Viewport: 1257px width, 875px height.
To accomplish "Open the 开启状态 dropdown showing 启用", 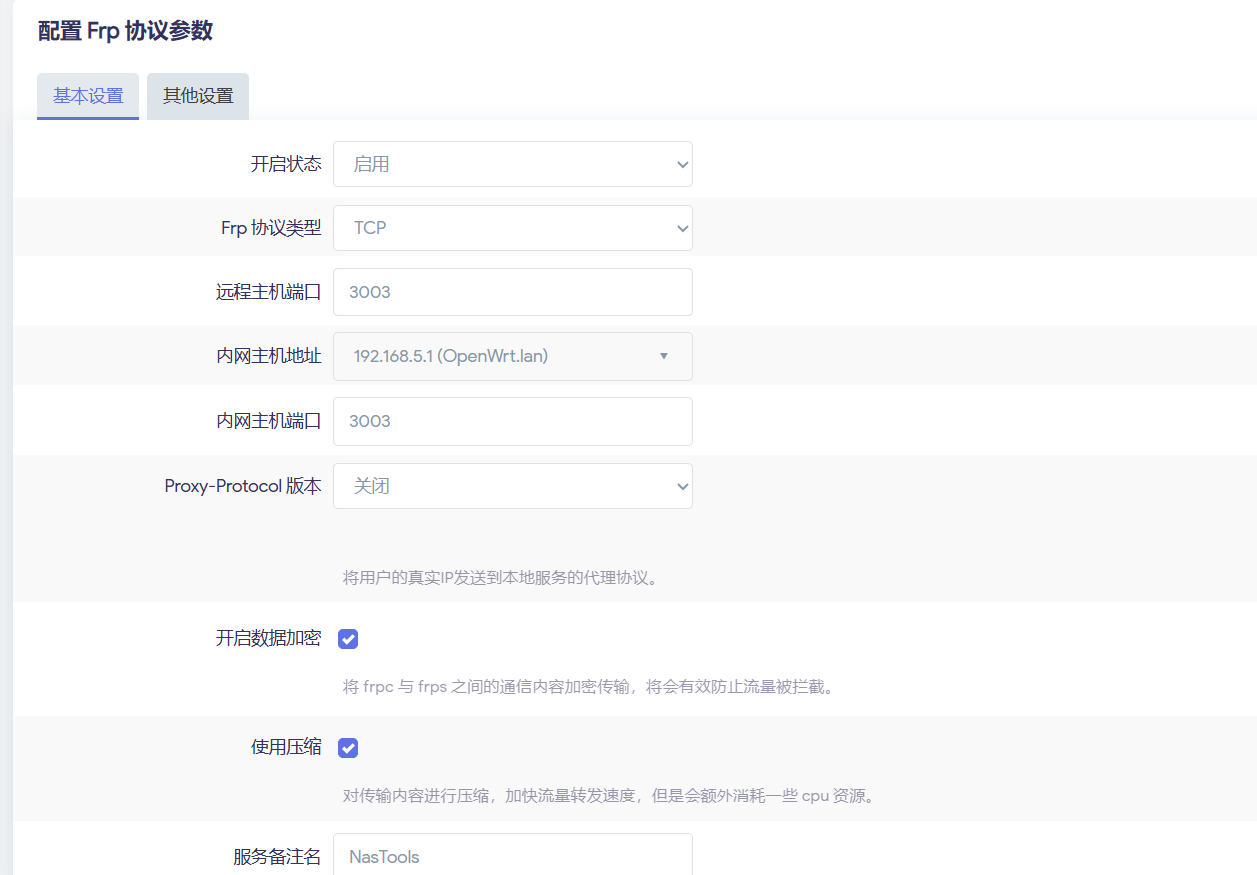I will 512,164.
